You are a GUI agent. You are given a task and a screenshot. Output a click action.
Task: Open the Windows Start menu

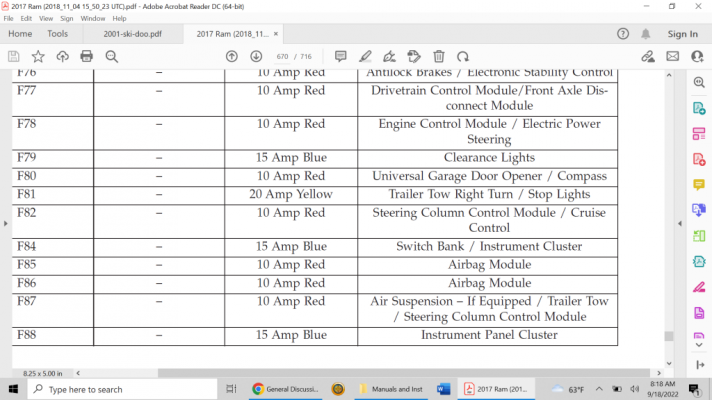click(13, 389)
